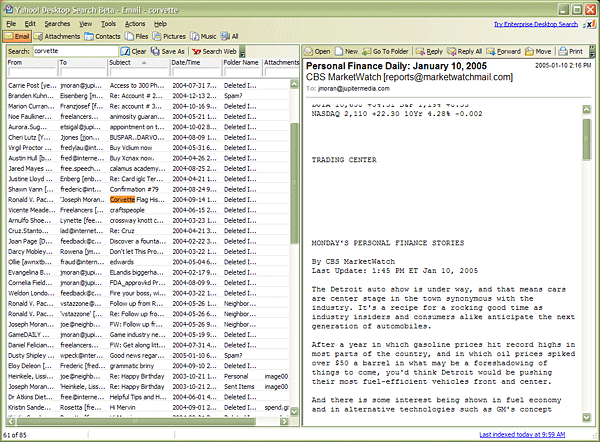Select the Corvette Flag His... email row
This screenshot has height=442, width=600.
point(148,199)
